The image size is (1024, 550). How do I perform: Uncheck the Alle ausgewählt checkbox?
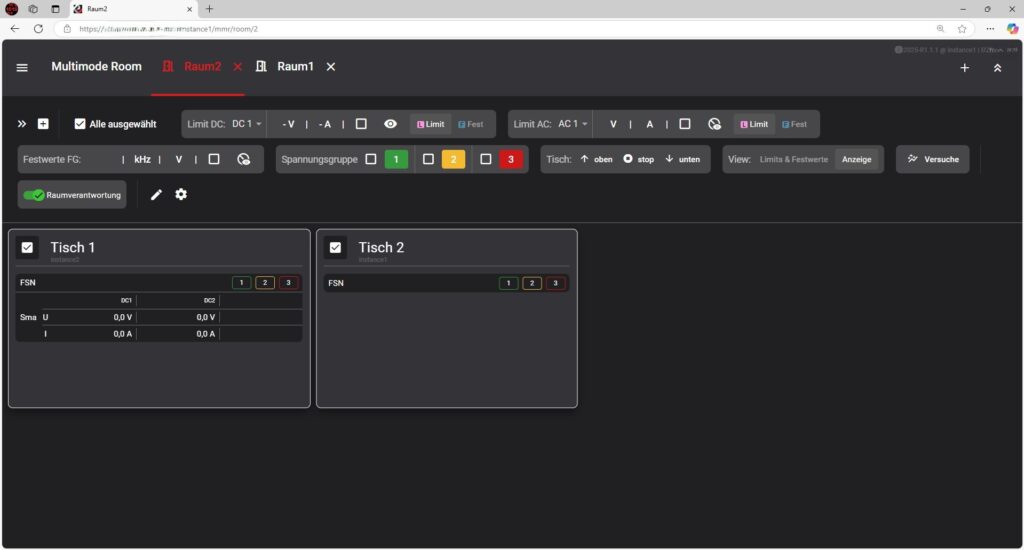[x=80, y=124]
